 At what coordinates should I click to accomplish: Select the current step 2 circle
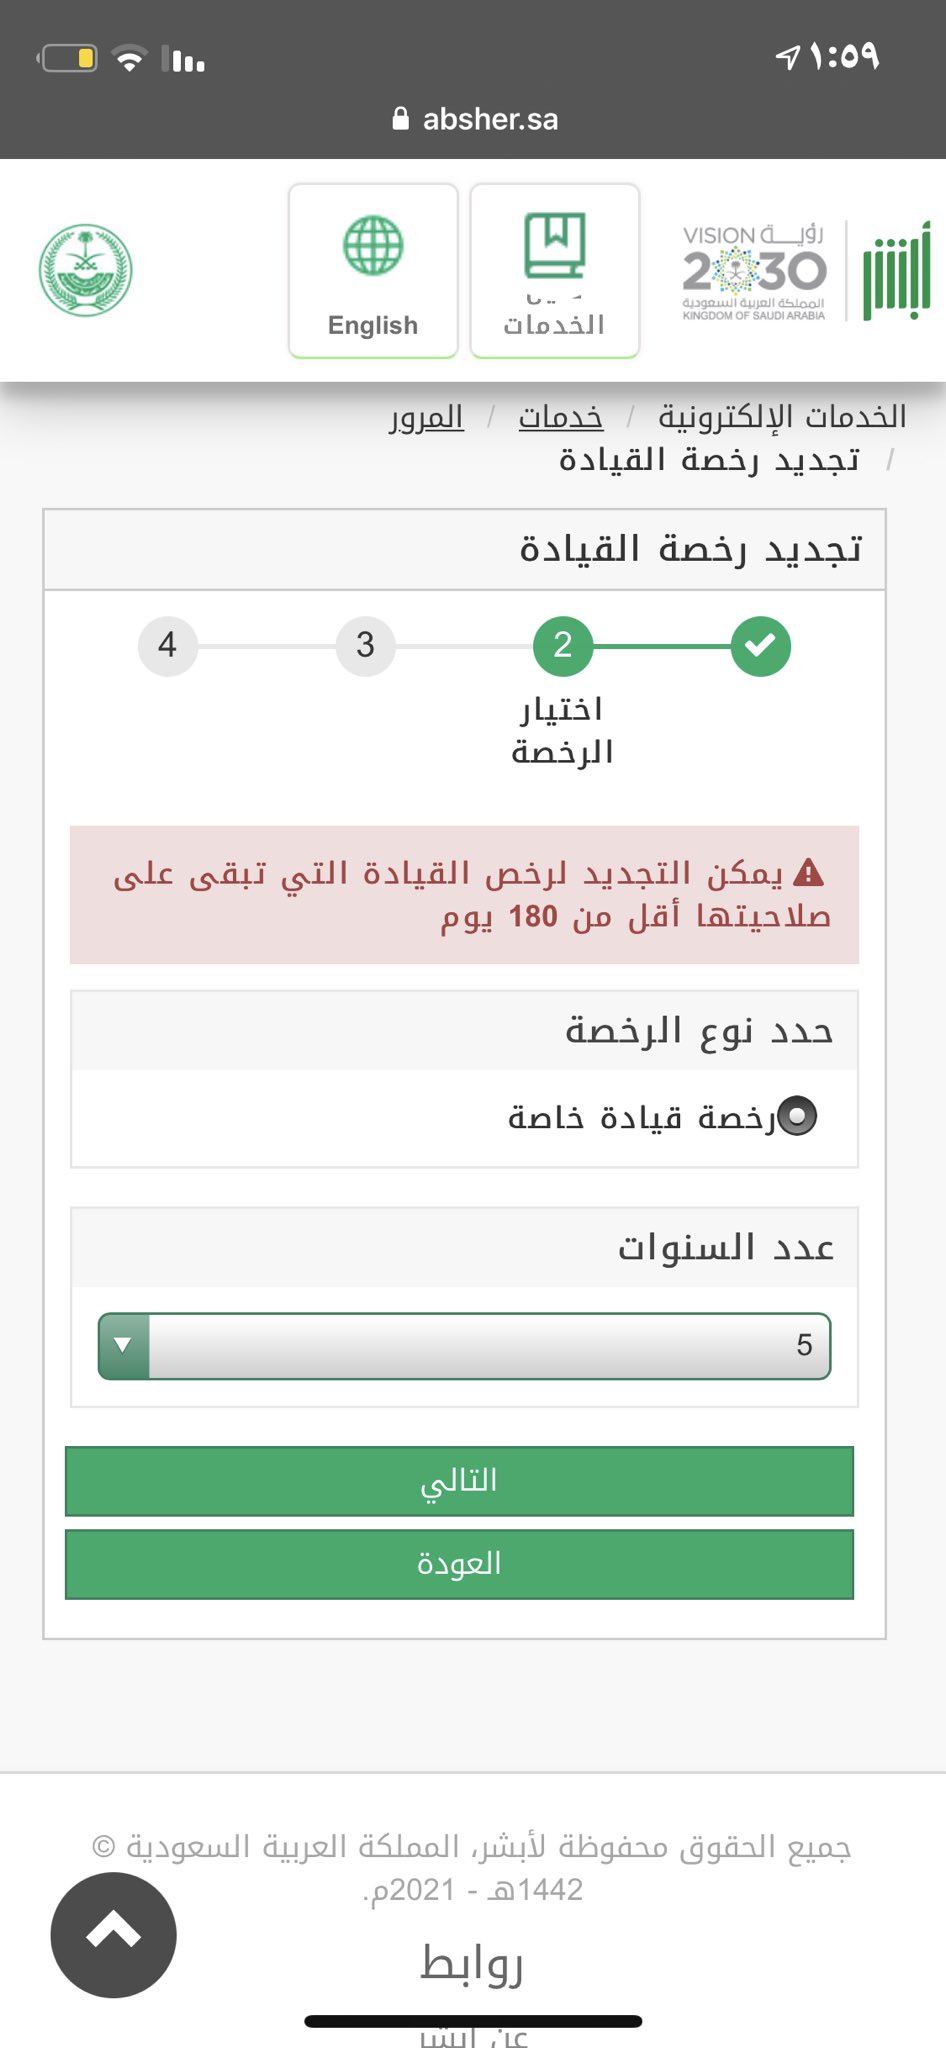[563, 646]
